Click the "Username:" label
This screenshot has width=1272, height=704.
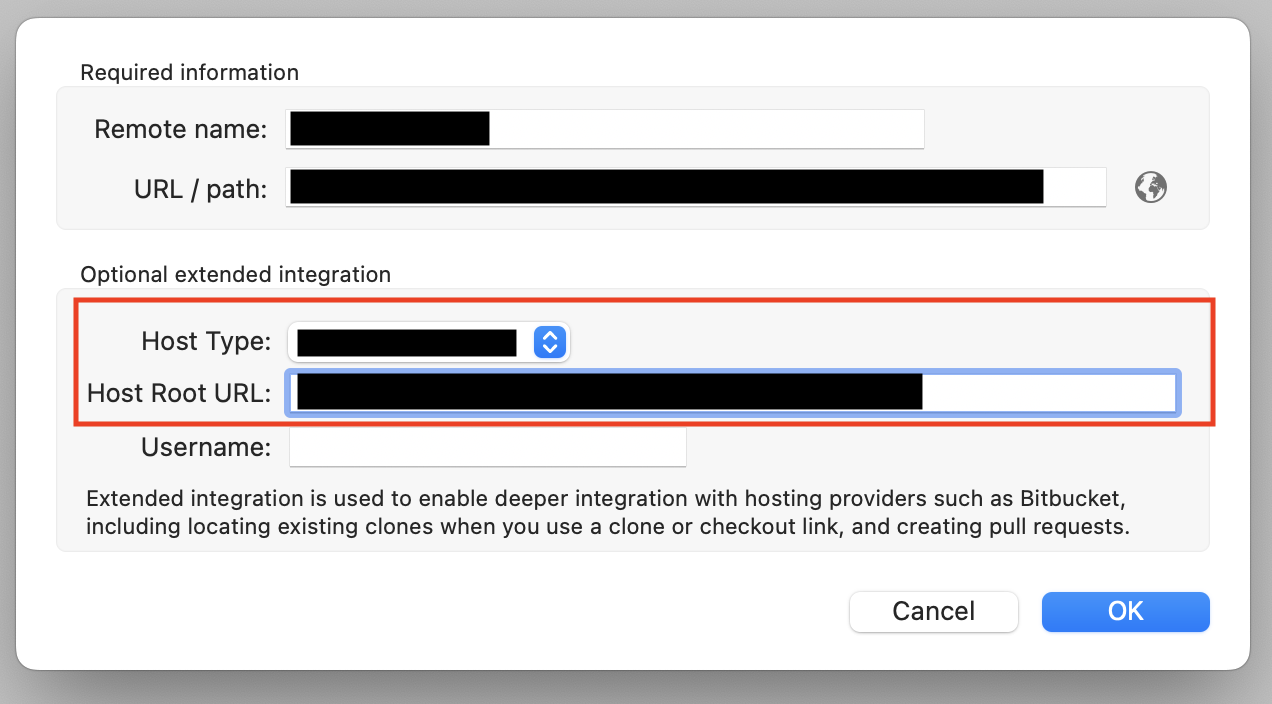(206, 447)
